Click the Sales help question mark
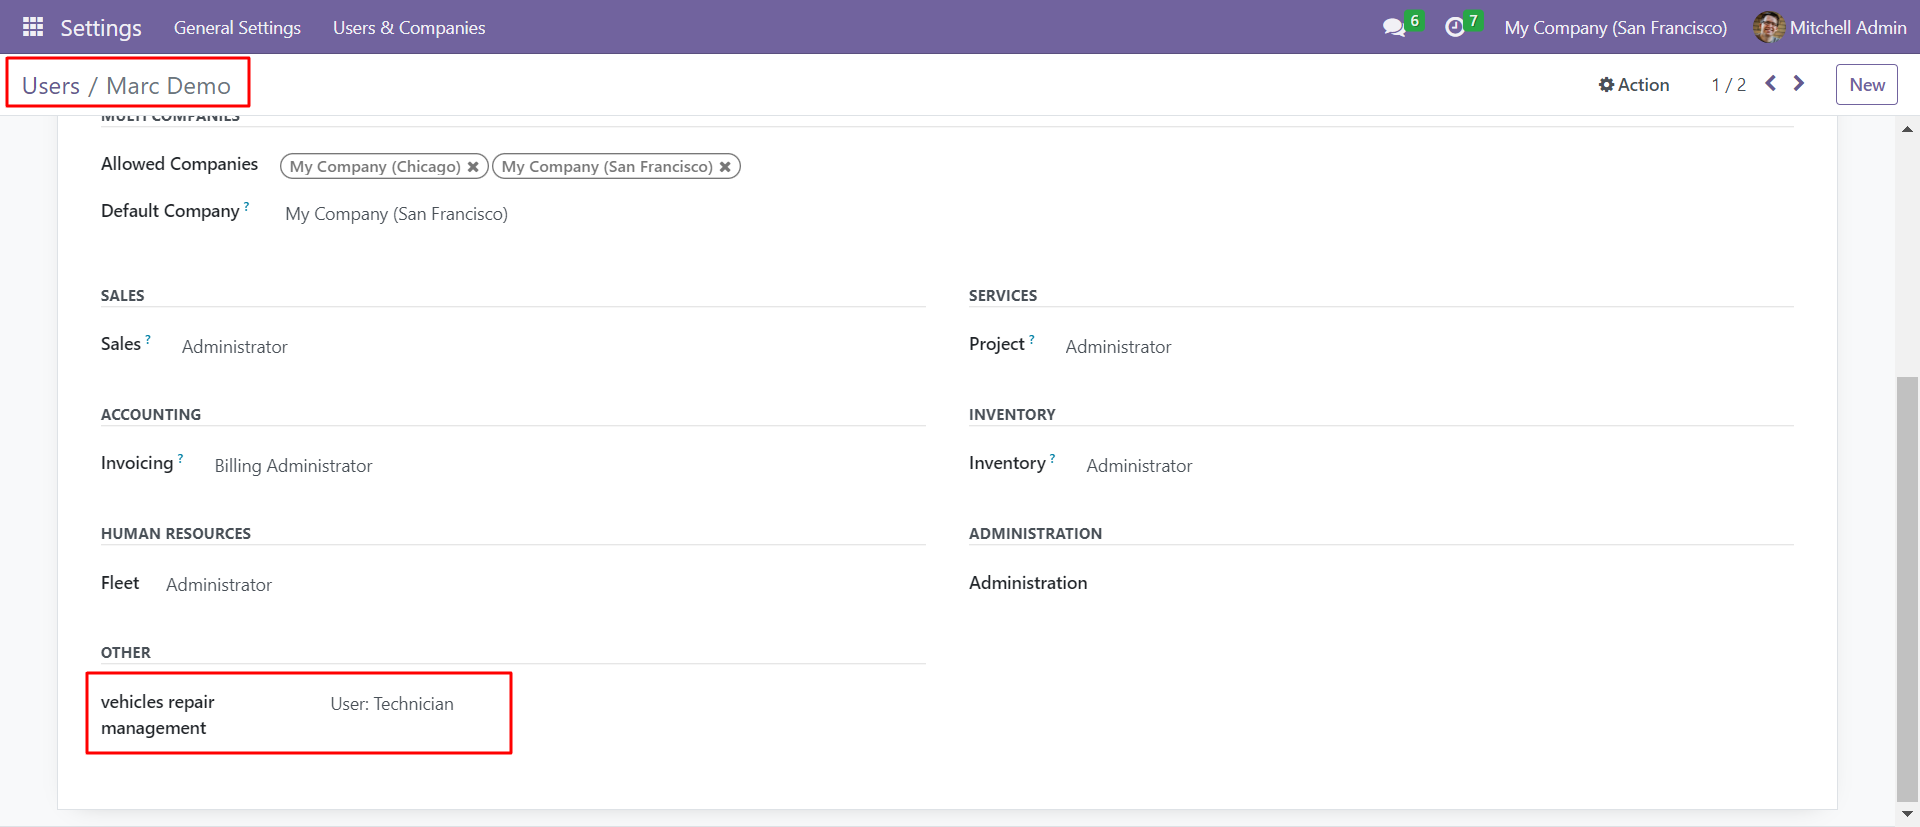Viewport: 1920px width, 827px height. click(148, 339)
